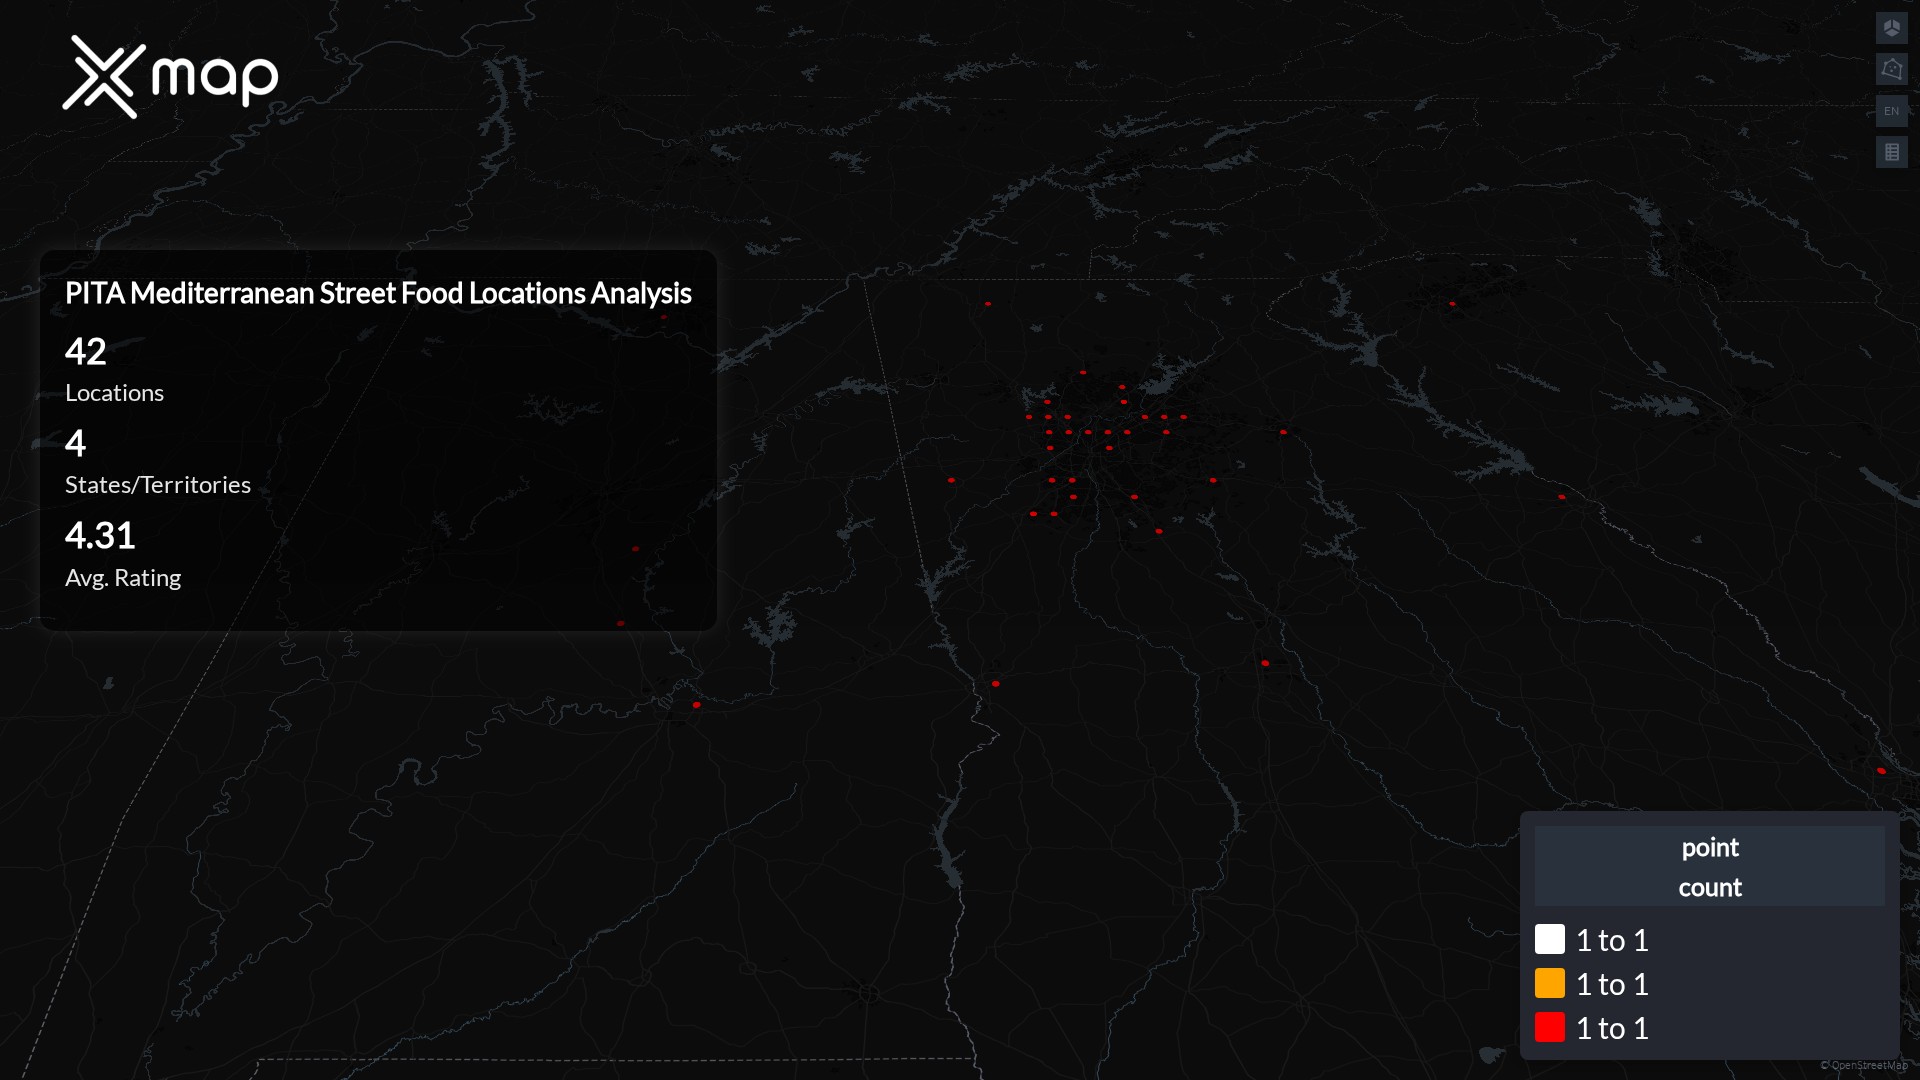Select the orange legend color swatch

point(1549,983)
